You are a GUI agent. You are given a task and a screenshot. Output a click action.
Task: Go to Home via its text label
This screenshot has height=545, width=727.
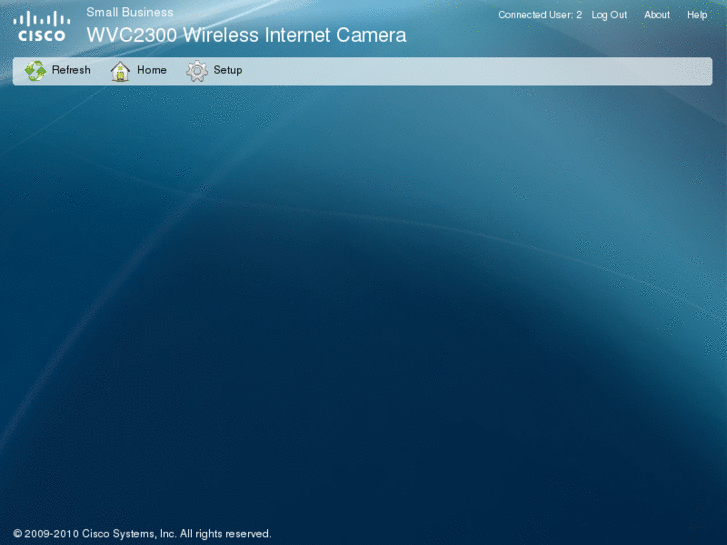tap(152, 70)
